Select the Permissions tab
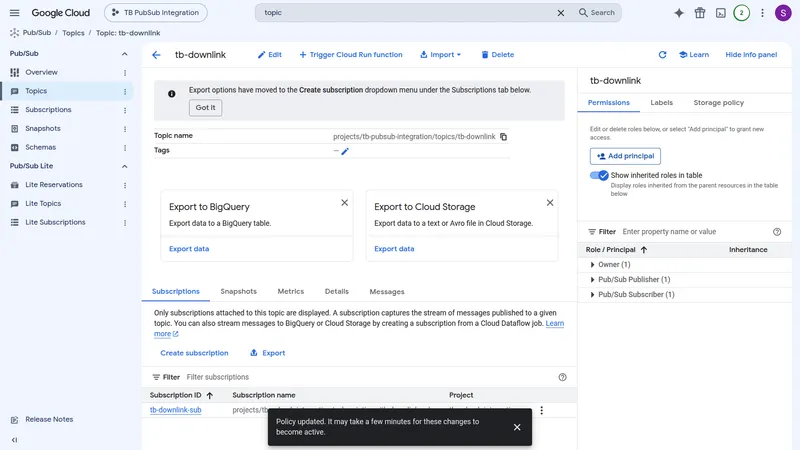This screenshot has height=450, width=800. tap(609, 103)
